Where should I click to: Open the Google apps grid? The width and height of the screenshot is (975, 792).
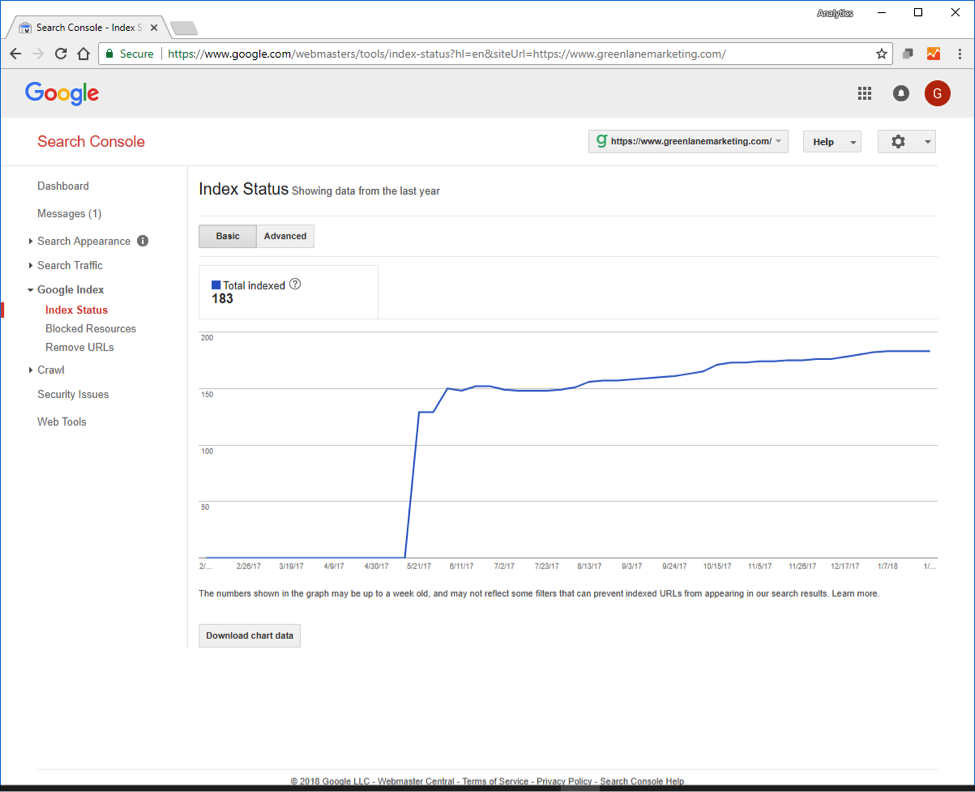coord(864,93)
